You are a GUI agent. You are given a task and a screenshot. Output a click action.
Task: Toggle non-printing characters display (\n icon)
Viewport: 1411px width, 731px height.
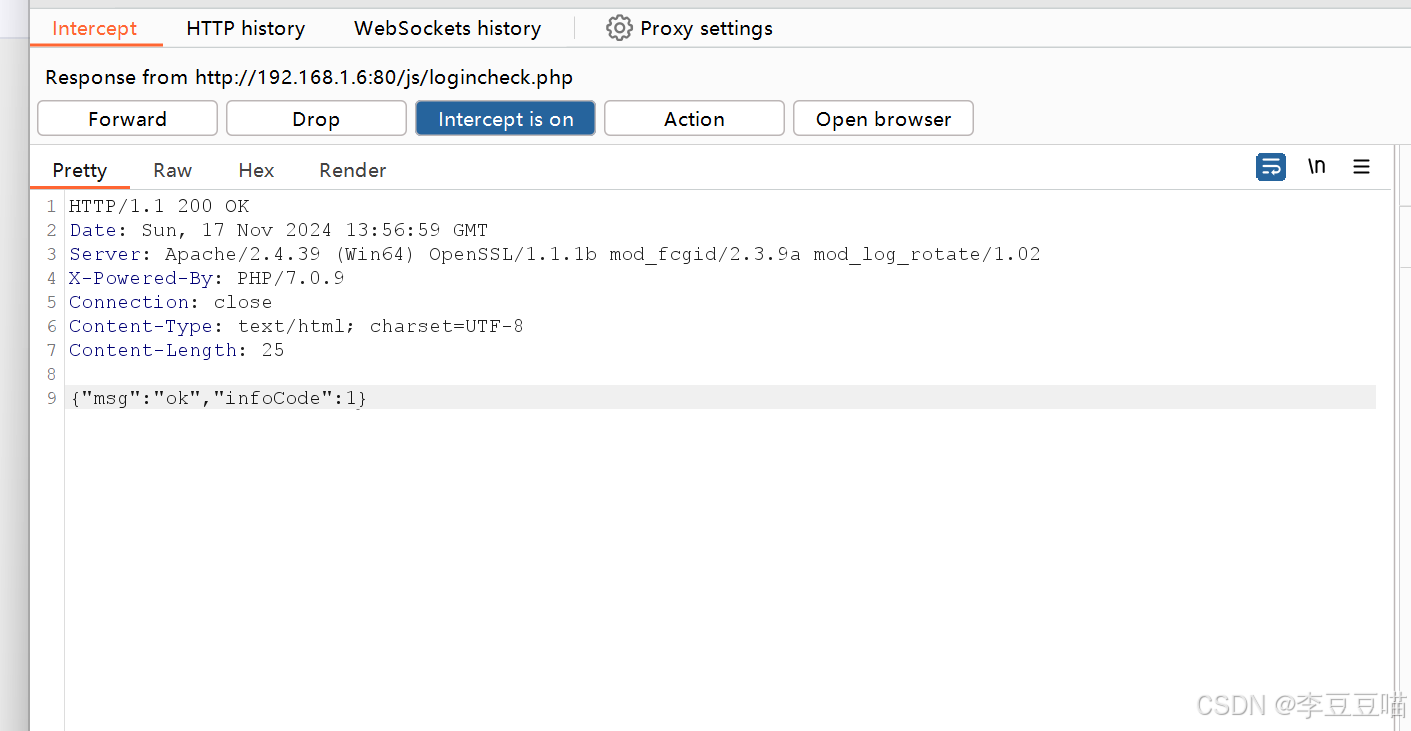tap(1316, 167)
